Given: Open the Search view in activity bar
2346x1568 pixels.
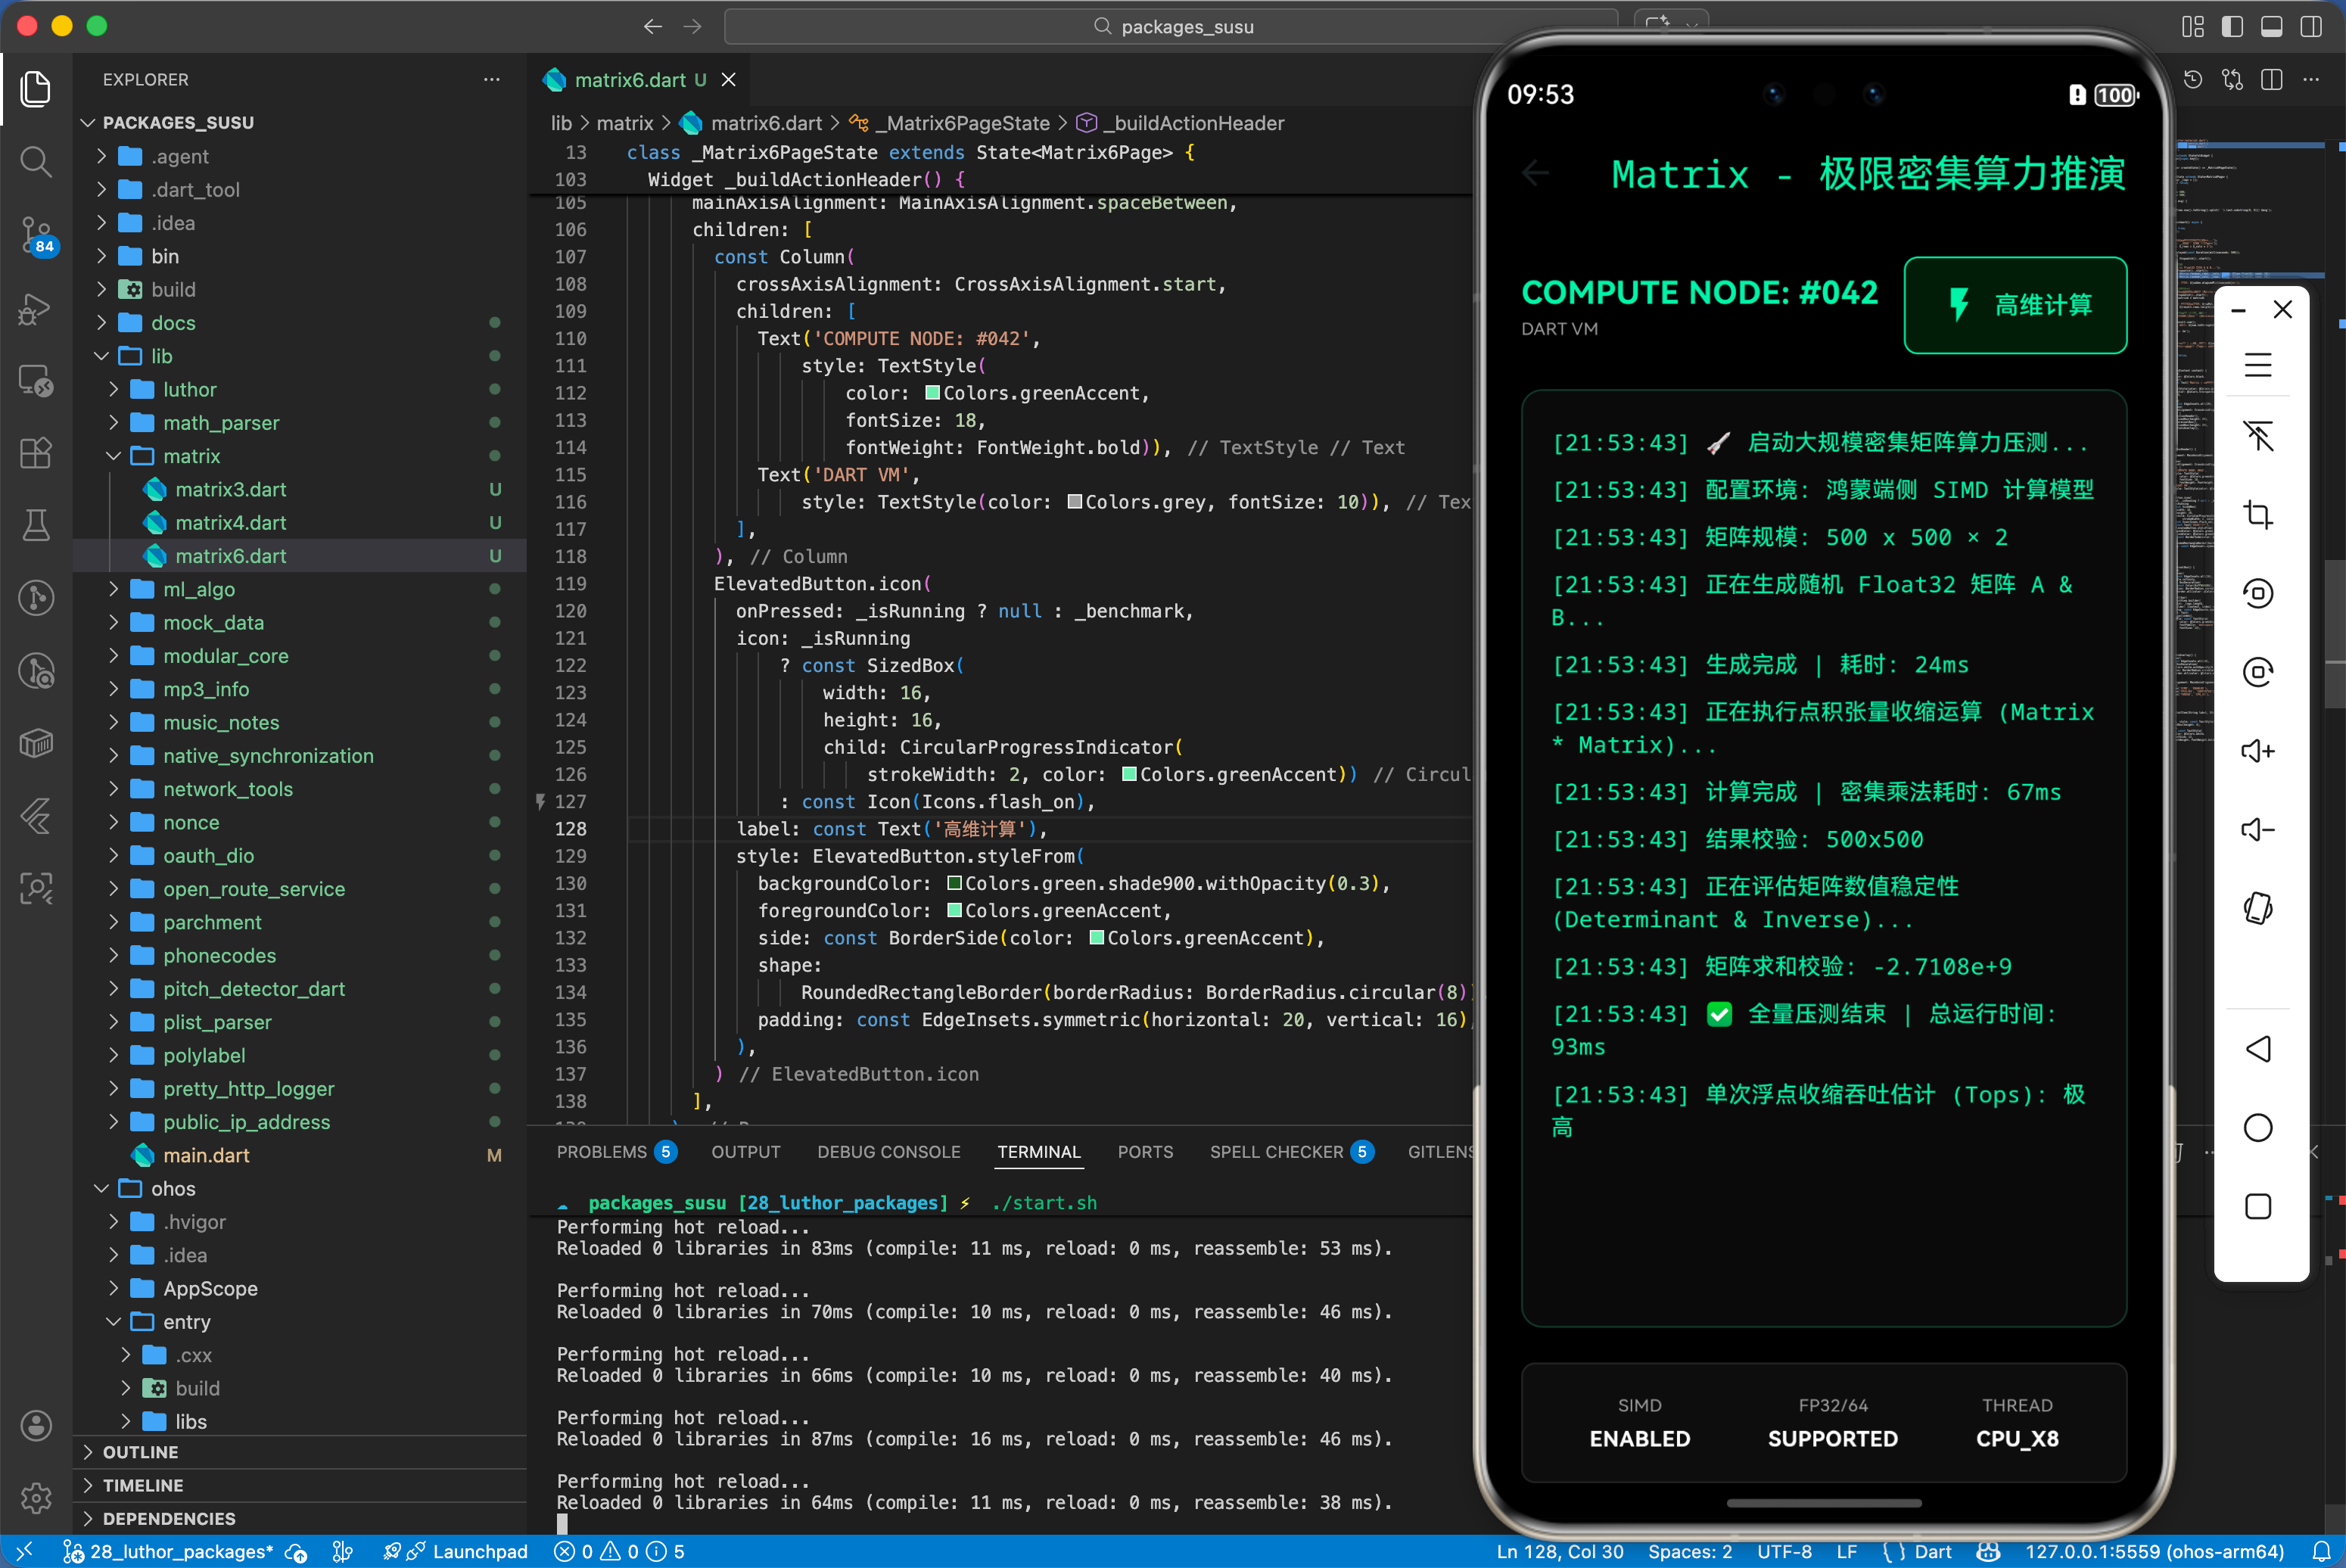Looking at the screenshot, I should click(x=36, y=161).
